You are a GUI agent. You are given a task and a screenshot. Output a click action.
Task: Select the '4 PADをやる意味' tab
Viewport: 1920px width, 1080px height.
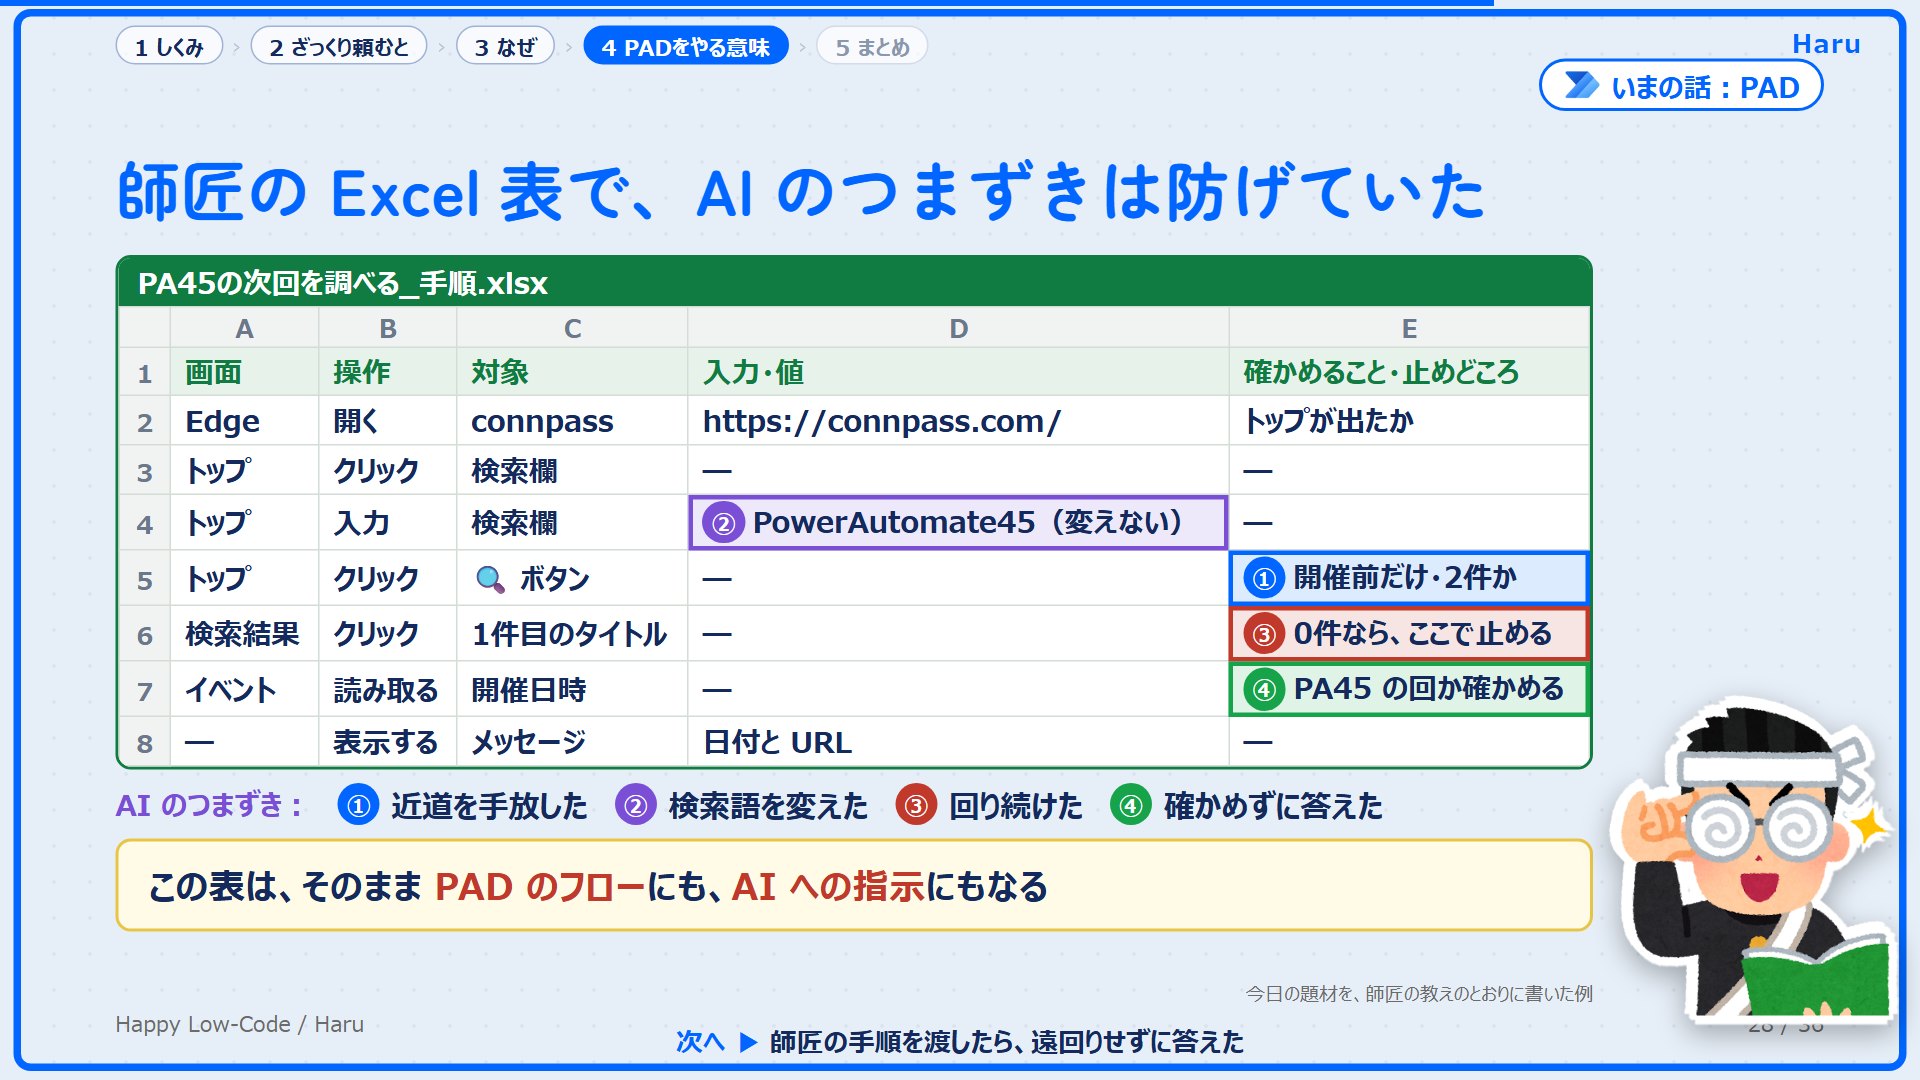(x=685, y=47)
